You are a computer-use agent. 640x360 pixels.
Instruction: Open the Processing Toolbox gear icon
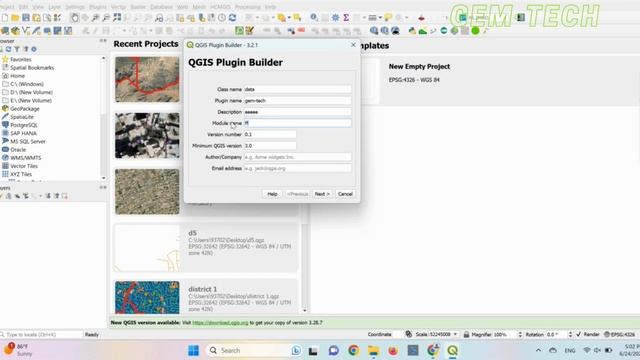tap(335, 18)
